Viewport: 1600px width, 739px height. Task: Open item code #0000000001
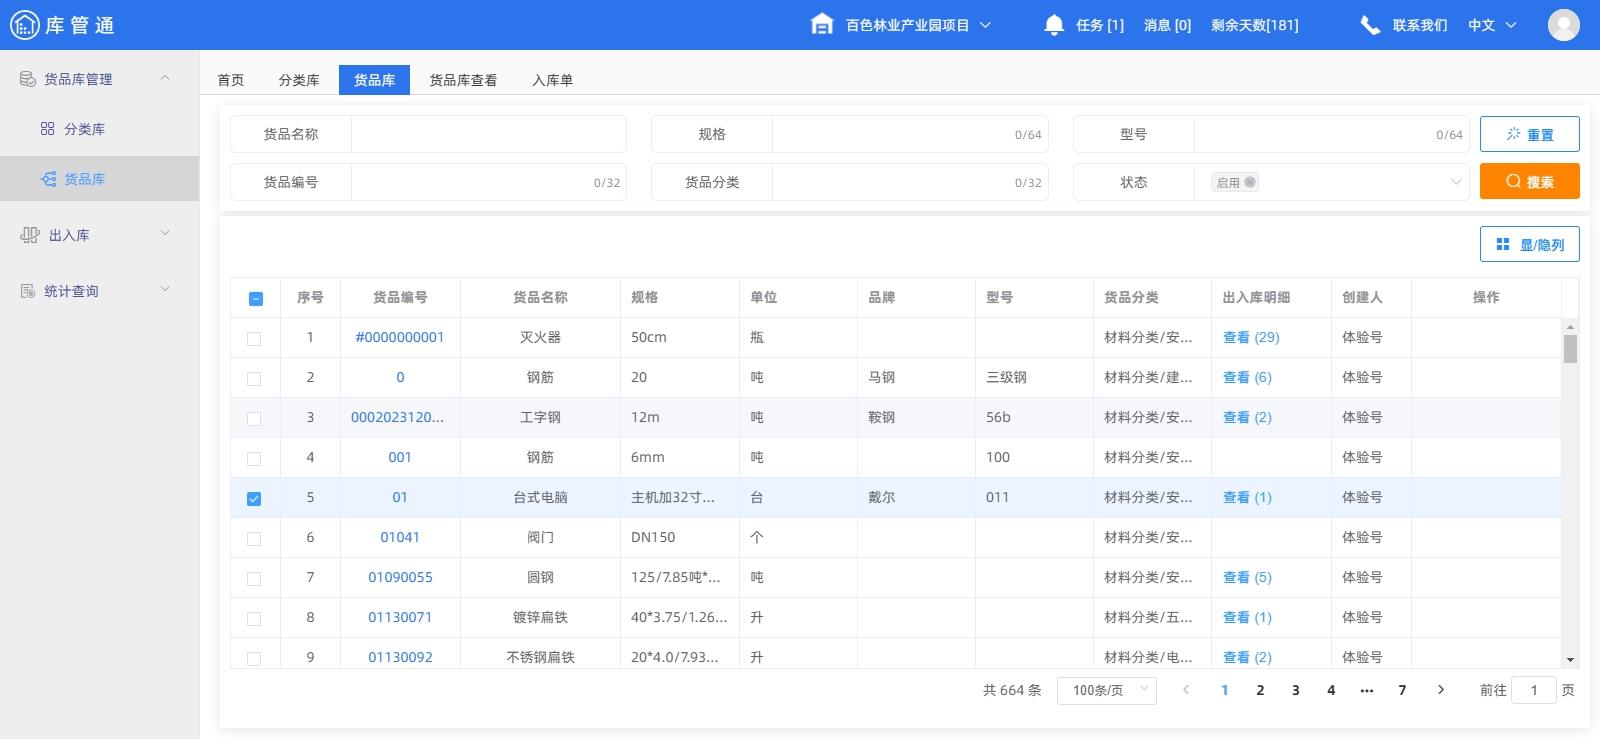tap(400, 338)
